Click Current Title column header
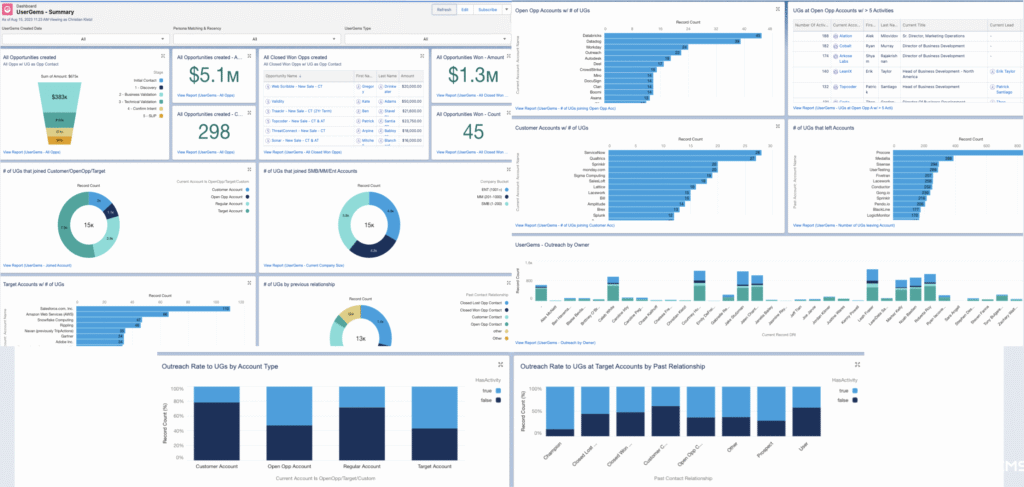This screenshot has height=487, width=1024. click(x=944, y=25)
